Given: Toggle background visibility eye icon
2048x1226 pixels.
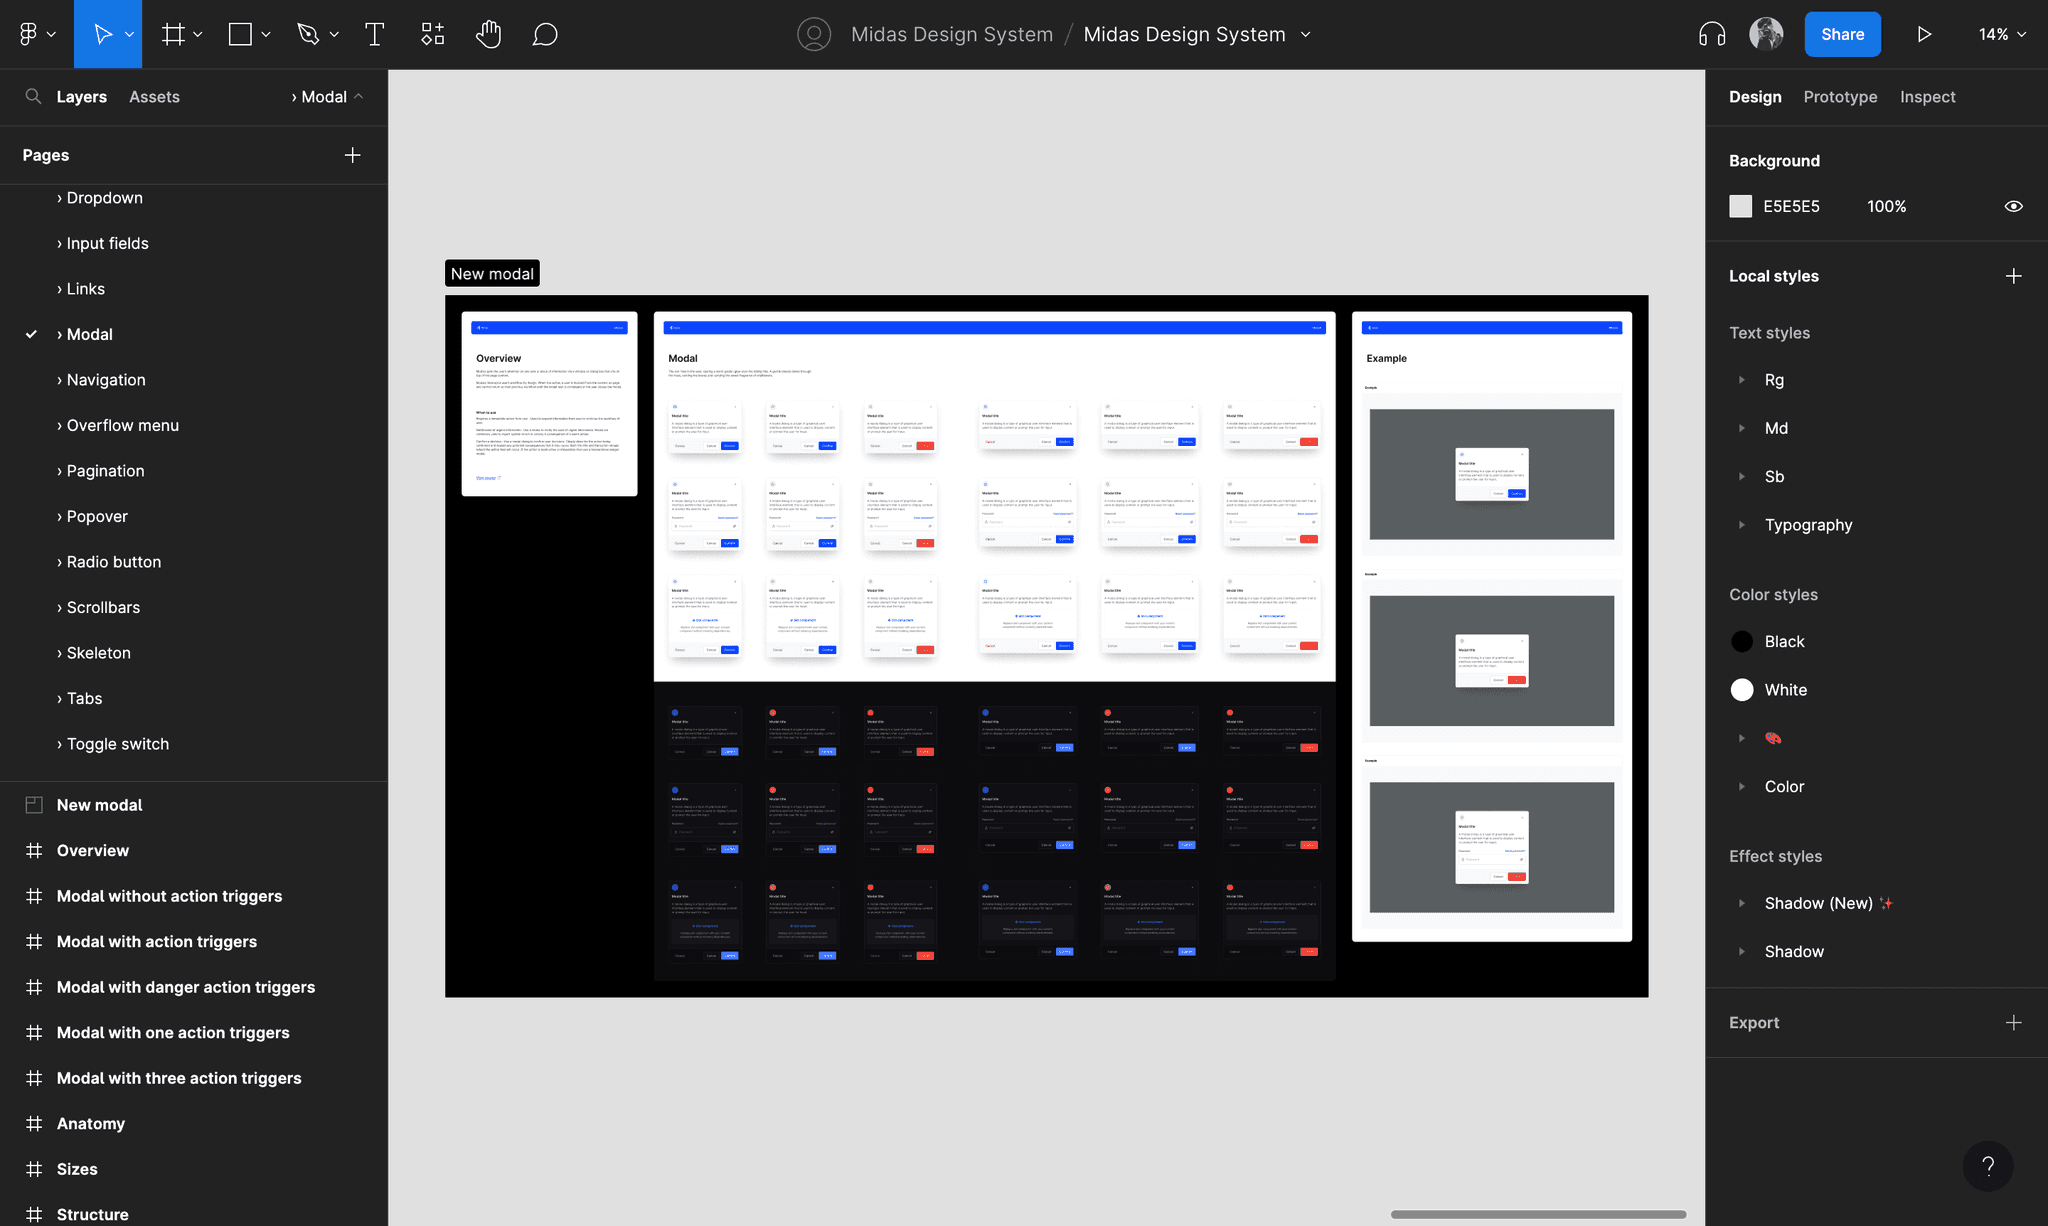Looking at the screenshot, I should pyautogui.click(x=2013, y=206).
